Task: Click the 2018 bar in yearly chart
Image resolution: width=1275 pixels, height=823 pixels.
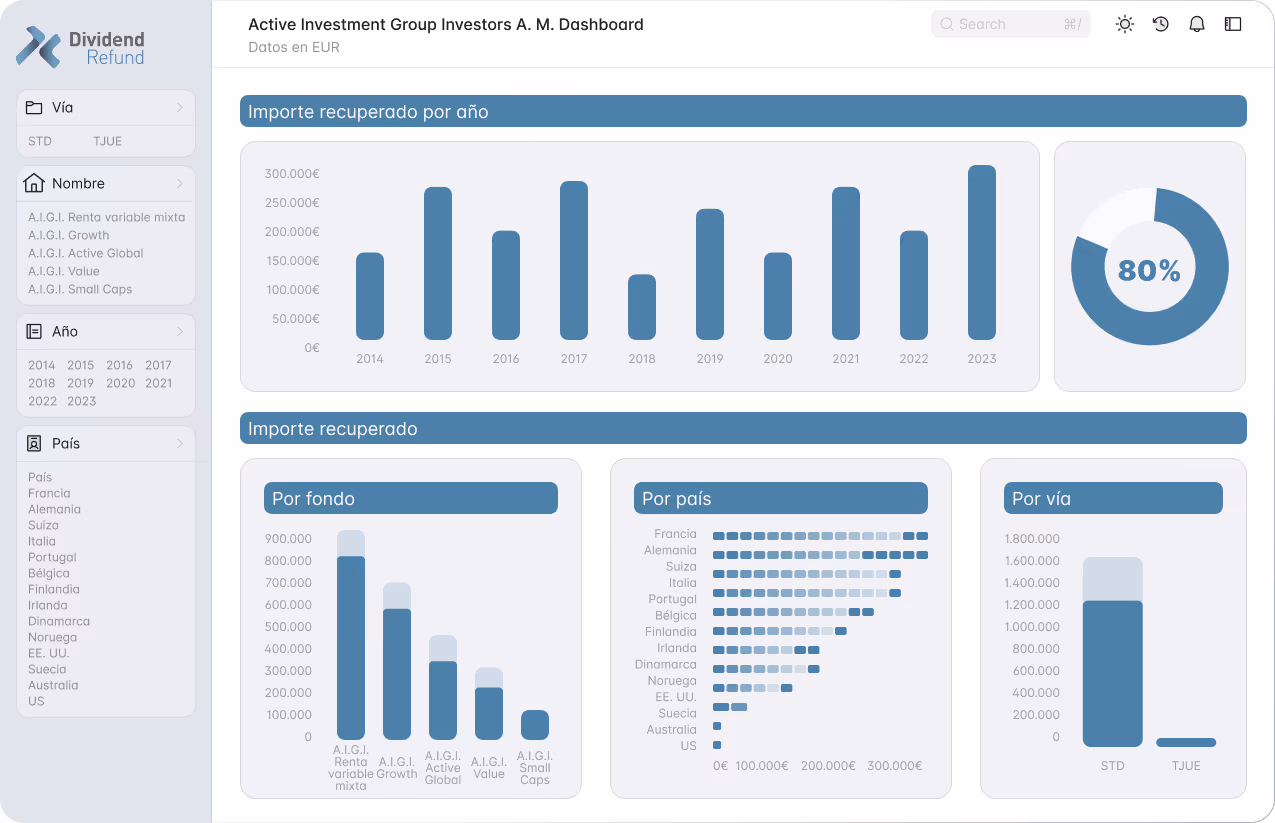Action: (x=642, y=307)
